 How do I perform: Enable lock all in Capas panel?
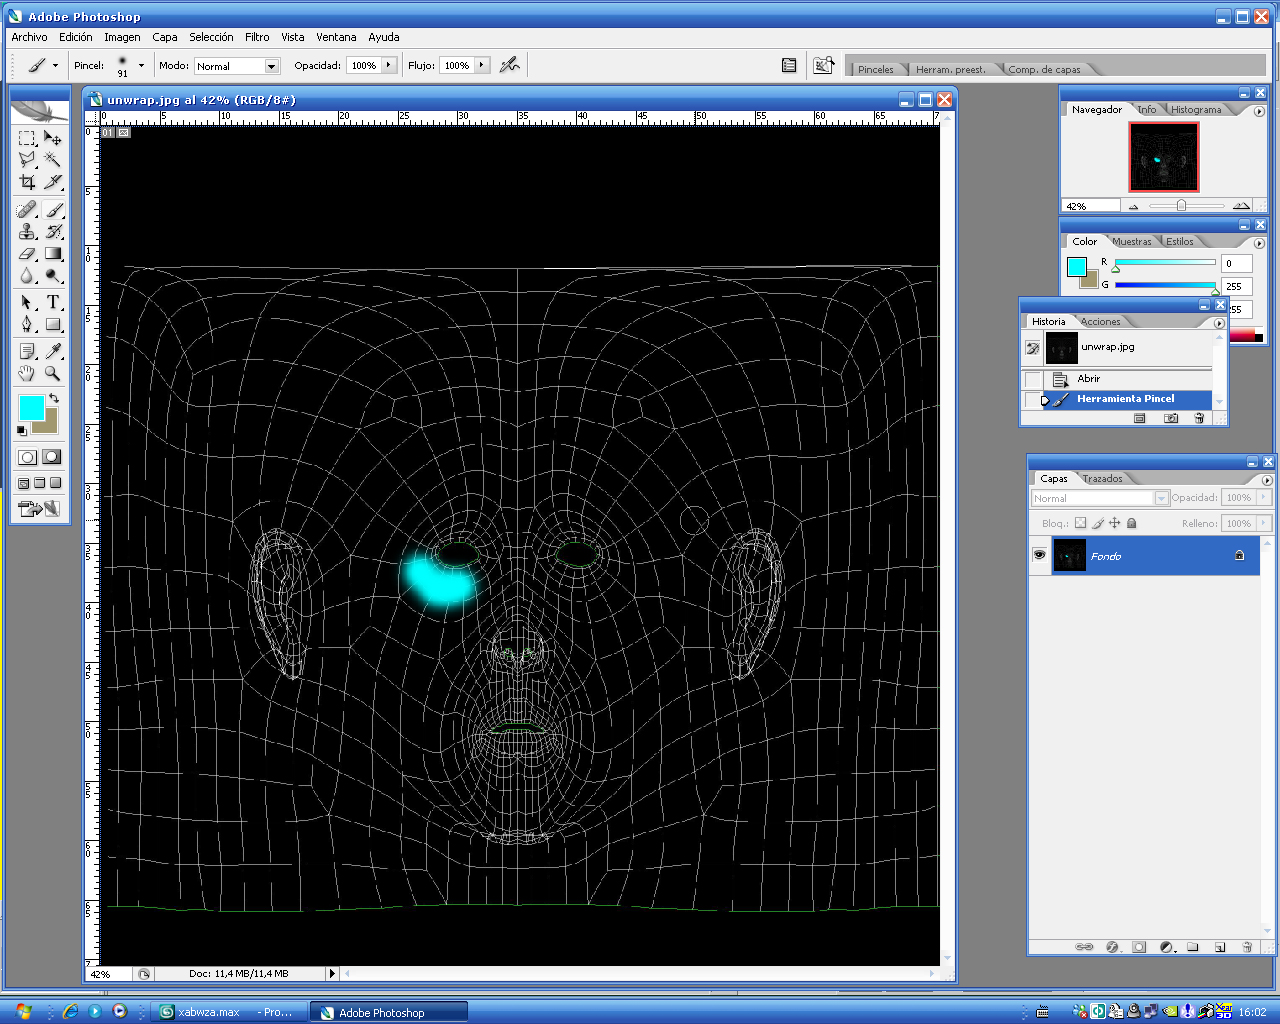click(1132, 523)
